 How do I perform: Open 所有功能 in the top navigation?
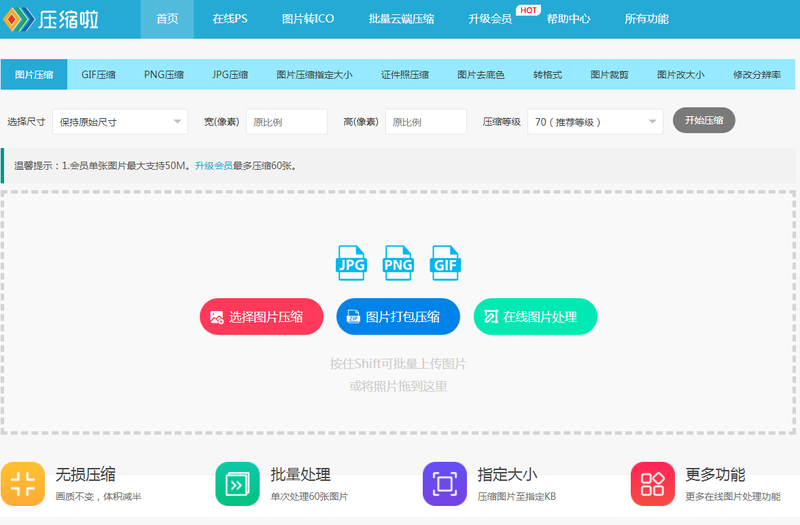(x=646, y=19)
